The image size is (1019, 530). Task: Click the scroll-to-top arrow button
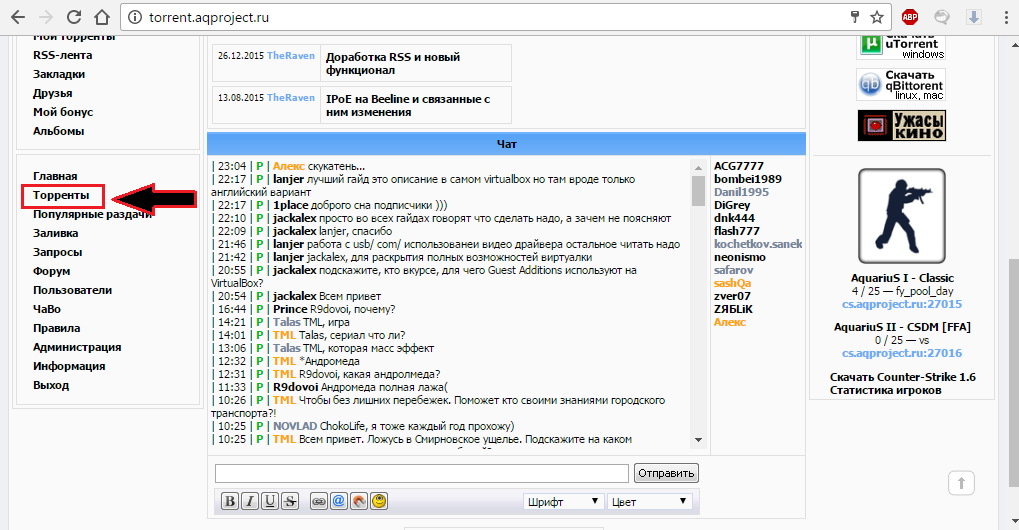[961, 483]
